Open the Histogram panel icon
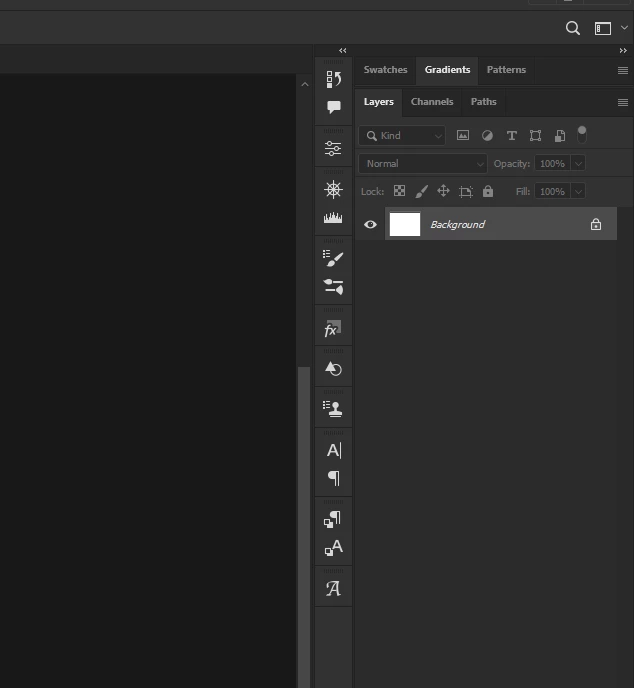 pyautogui.click(x=333, y=218)
